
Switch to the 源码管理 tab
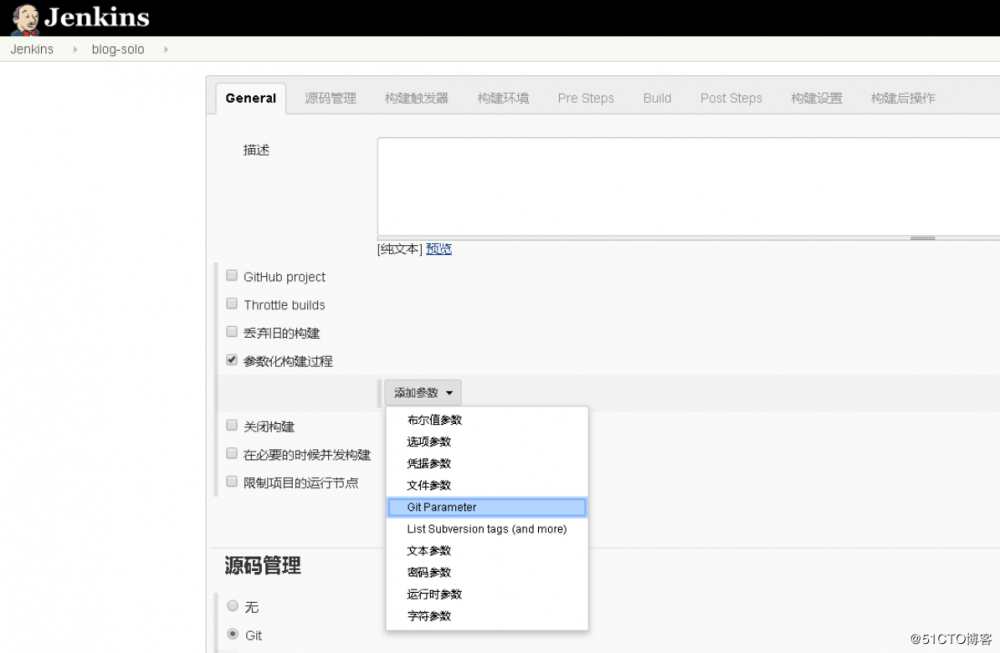click(x=330, y=97)
